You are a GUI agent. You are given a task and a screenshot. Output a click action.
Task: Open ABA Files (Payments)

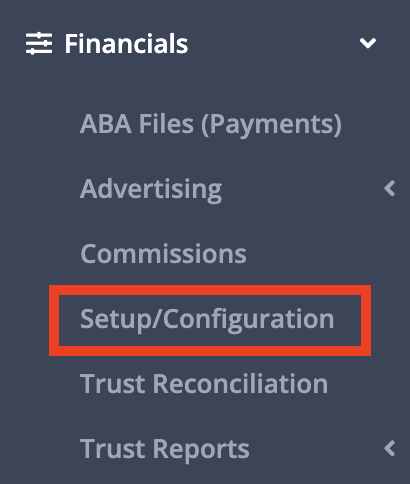point(211,124)
